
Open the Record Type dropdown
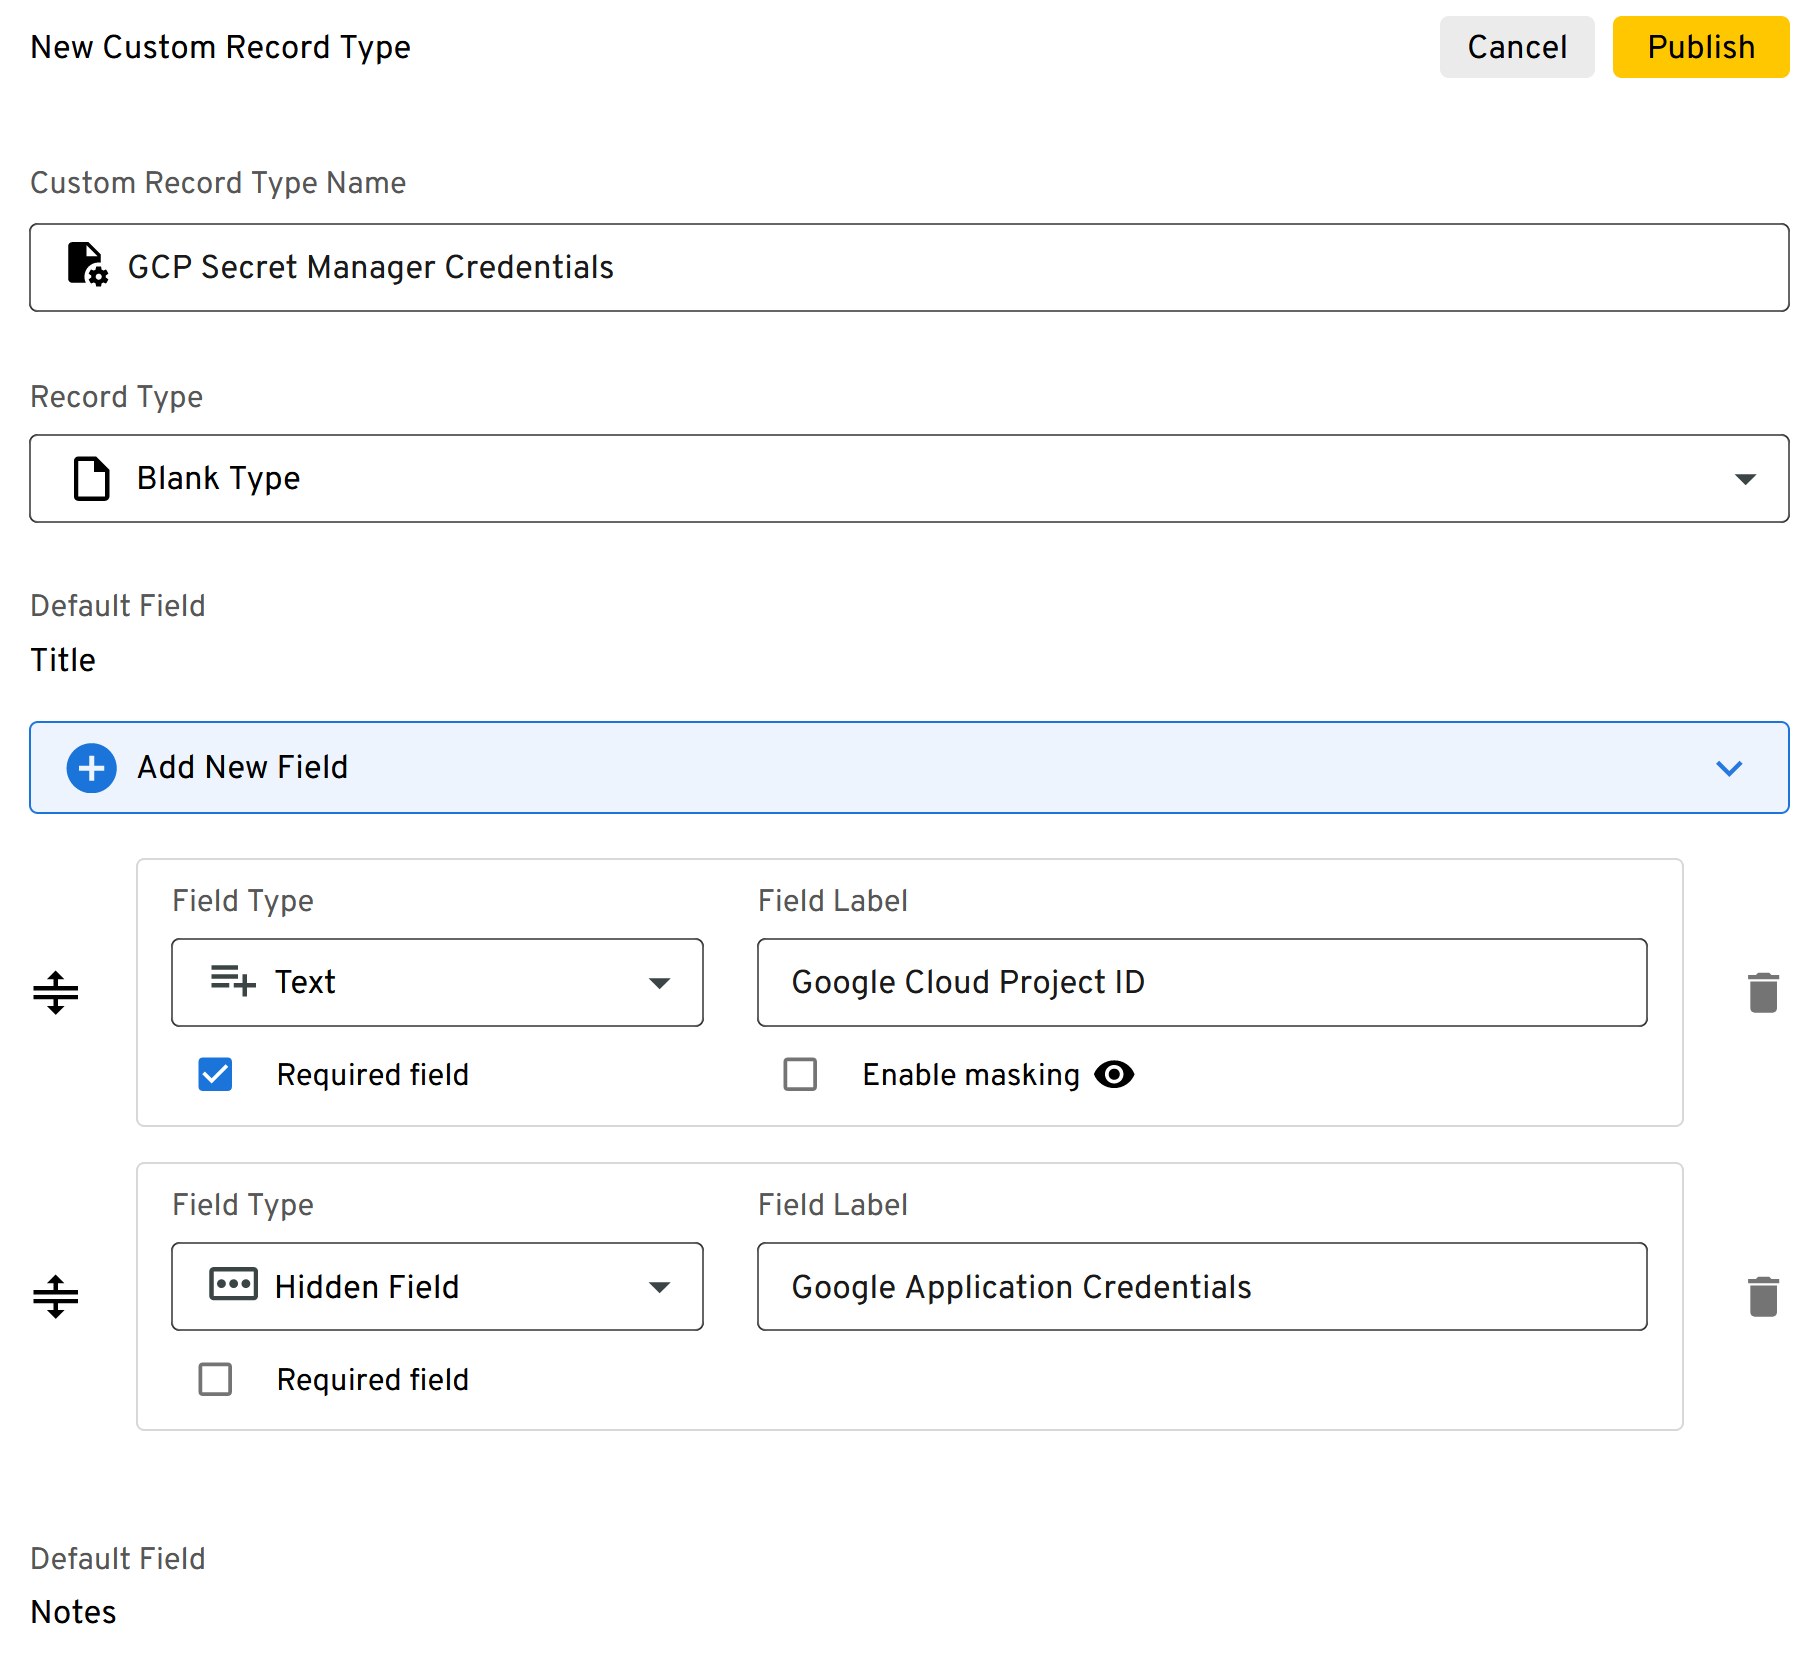click(1744, 478)
